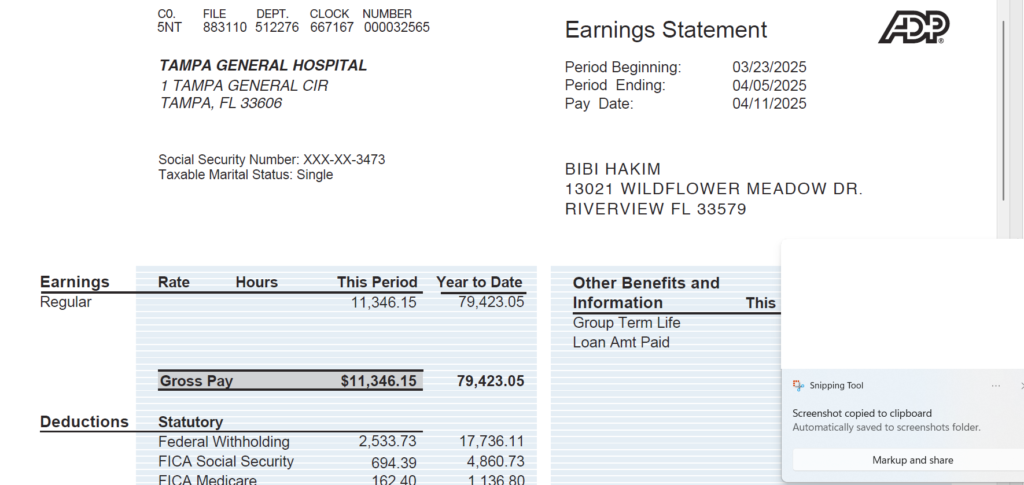
Task: Click the Tampa General Hospital employer name
Action: (263, 66)
